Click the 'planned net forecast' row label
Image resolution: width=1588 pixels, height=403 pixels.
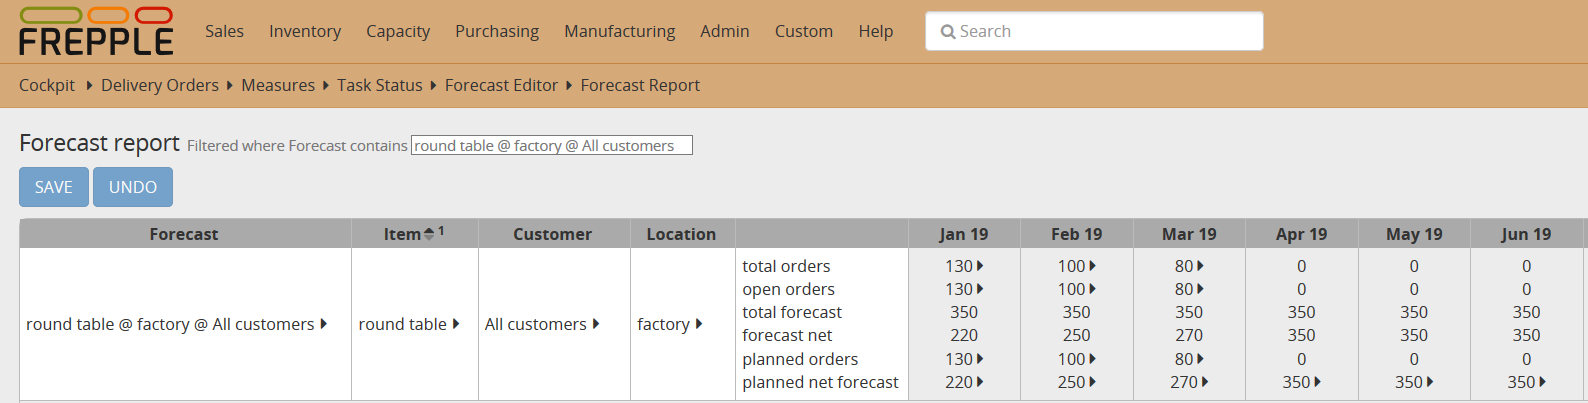pos(820,382)
